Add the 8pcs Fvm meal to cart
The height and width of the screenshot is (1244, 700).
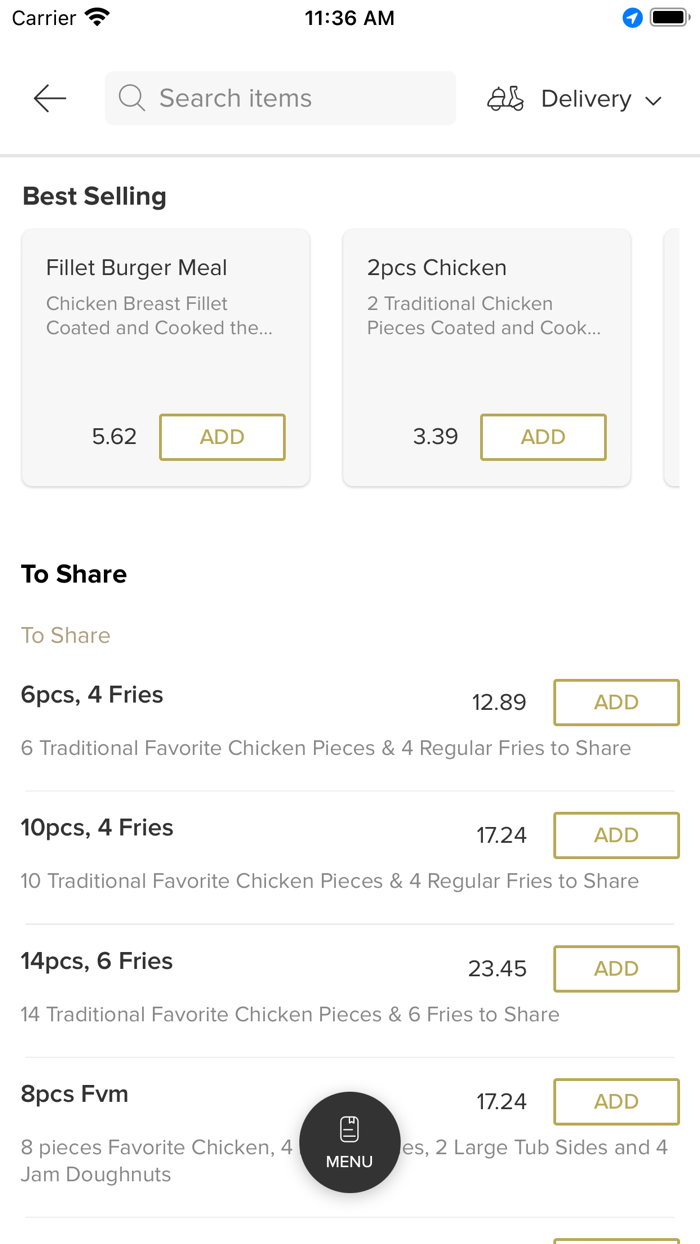pyautogui.click(x=616, y=1101)
